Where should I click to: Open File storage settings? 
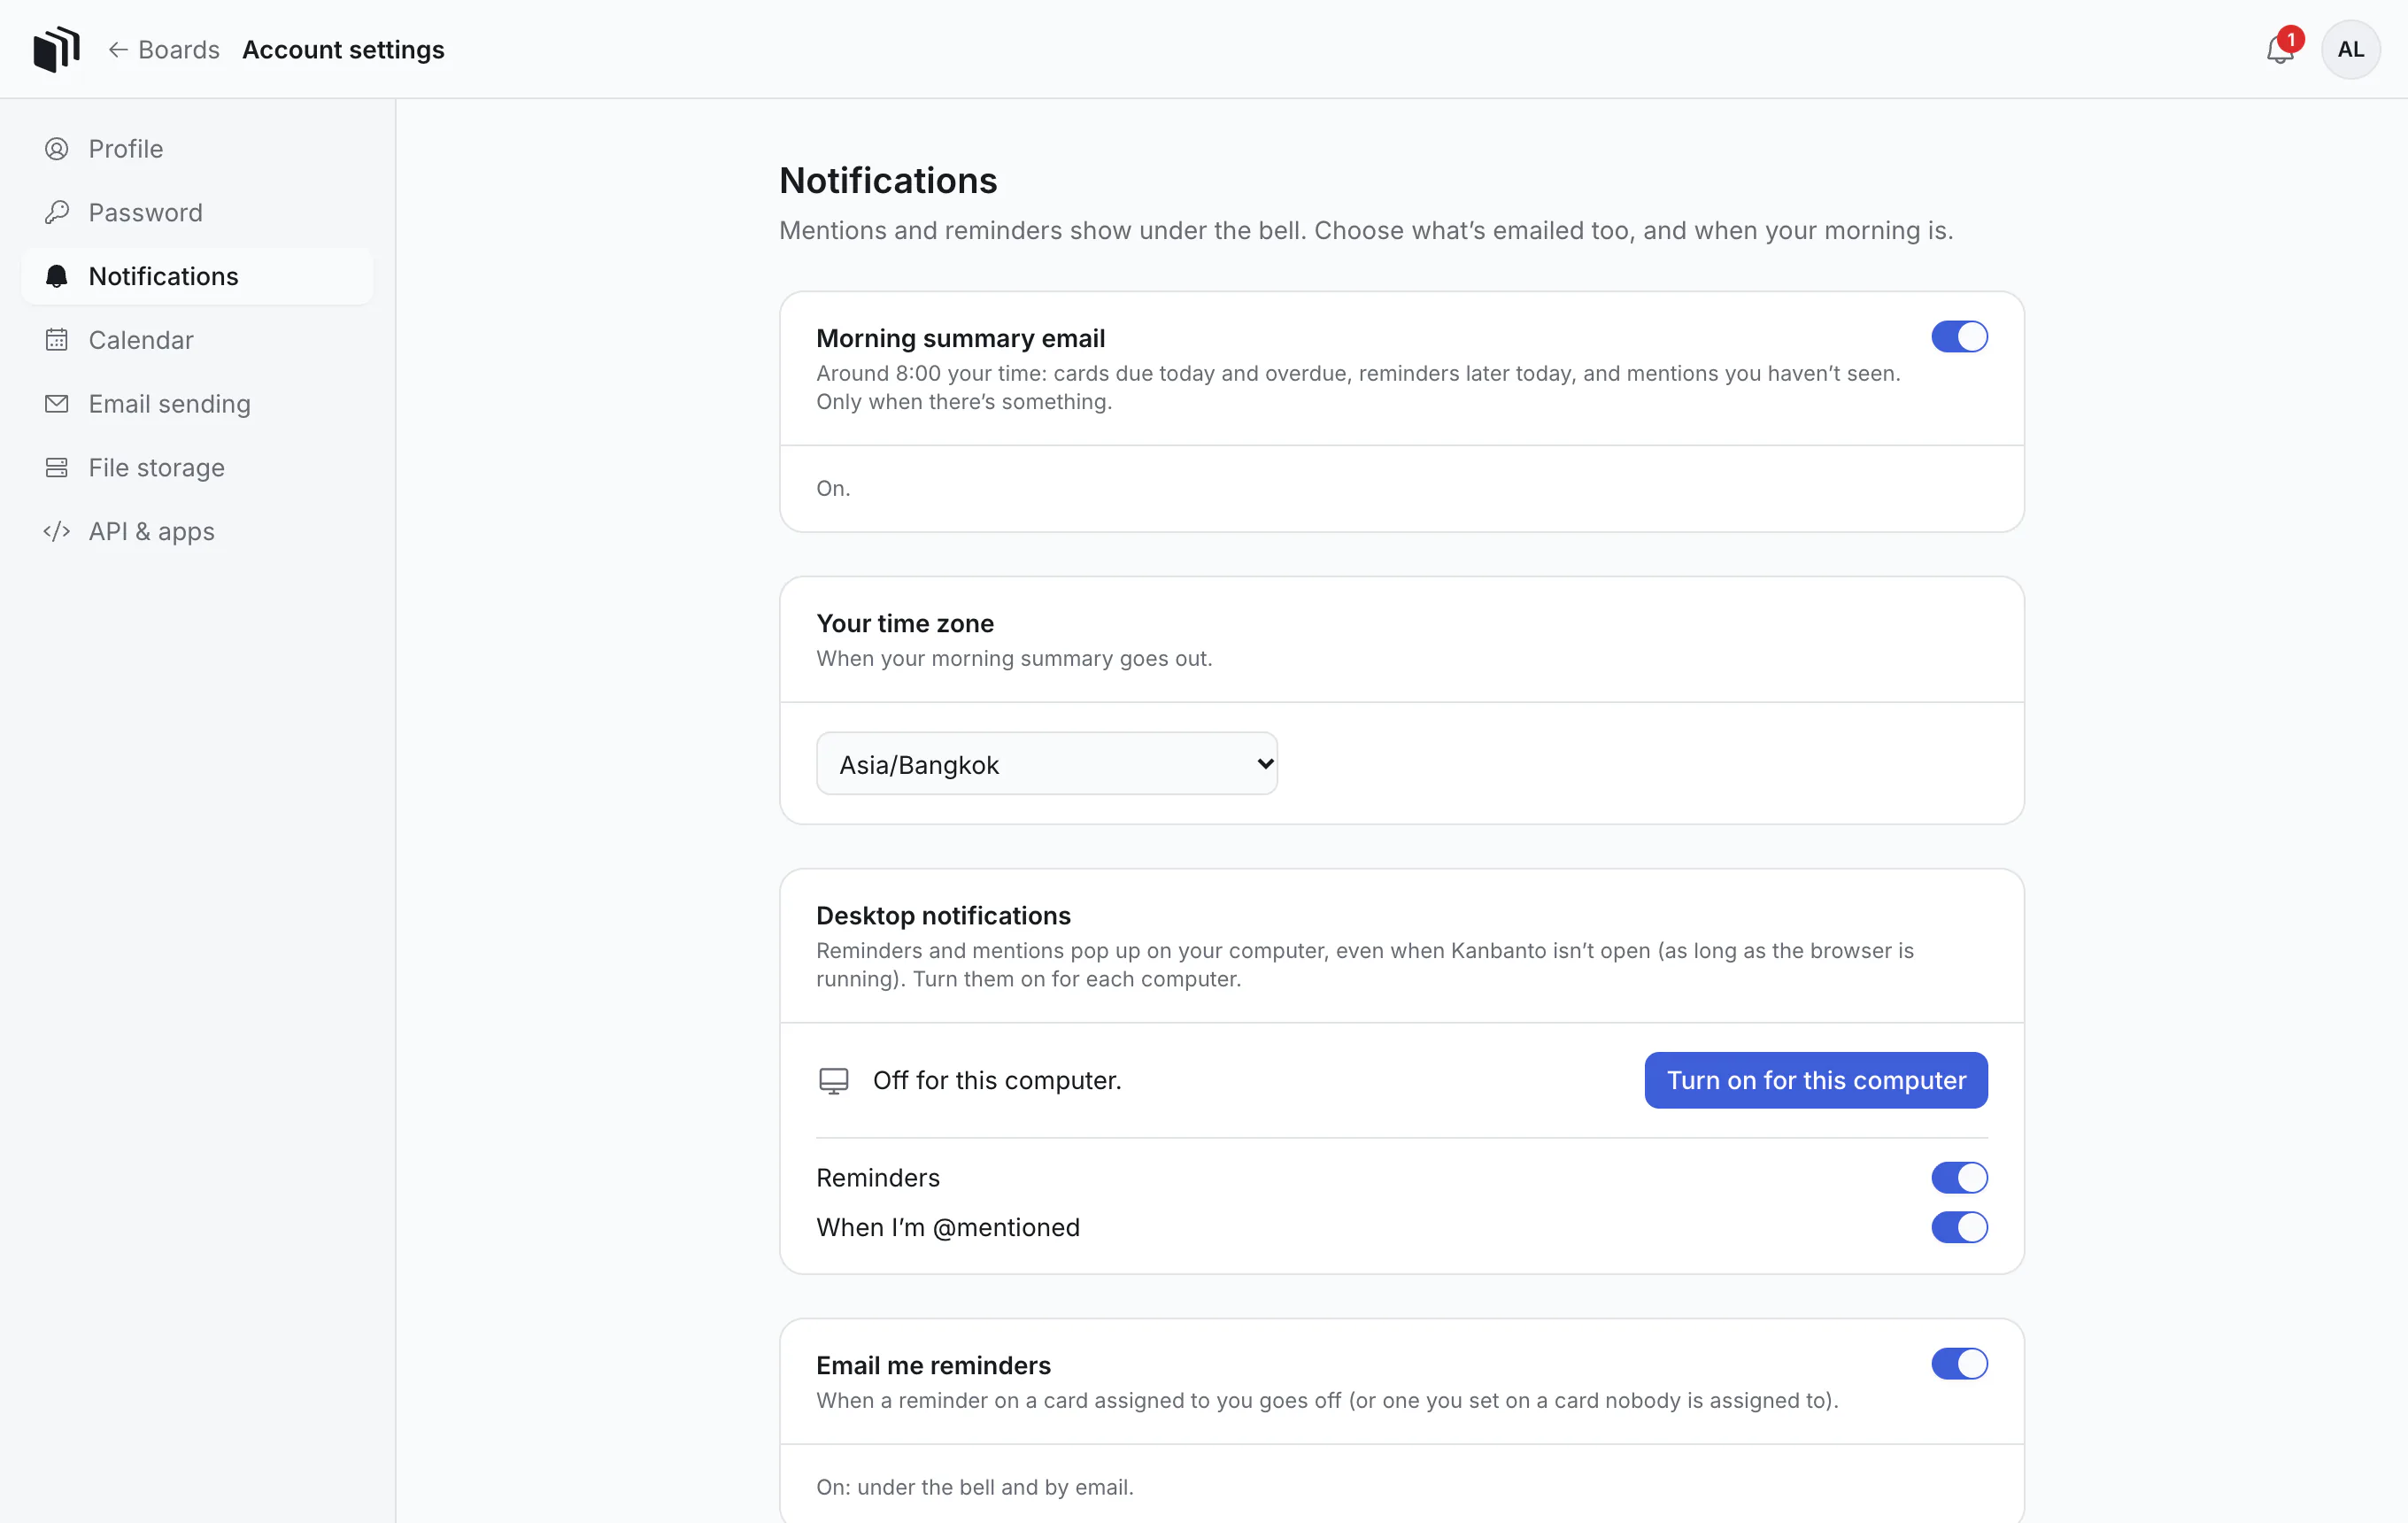(197, 468)
